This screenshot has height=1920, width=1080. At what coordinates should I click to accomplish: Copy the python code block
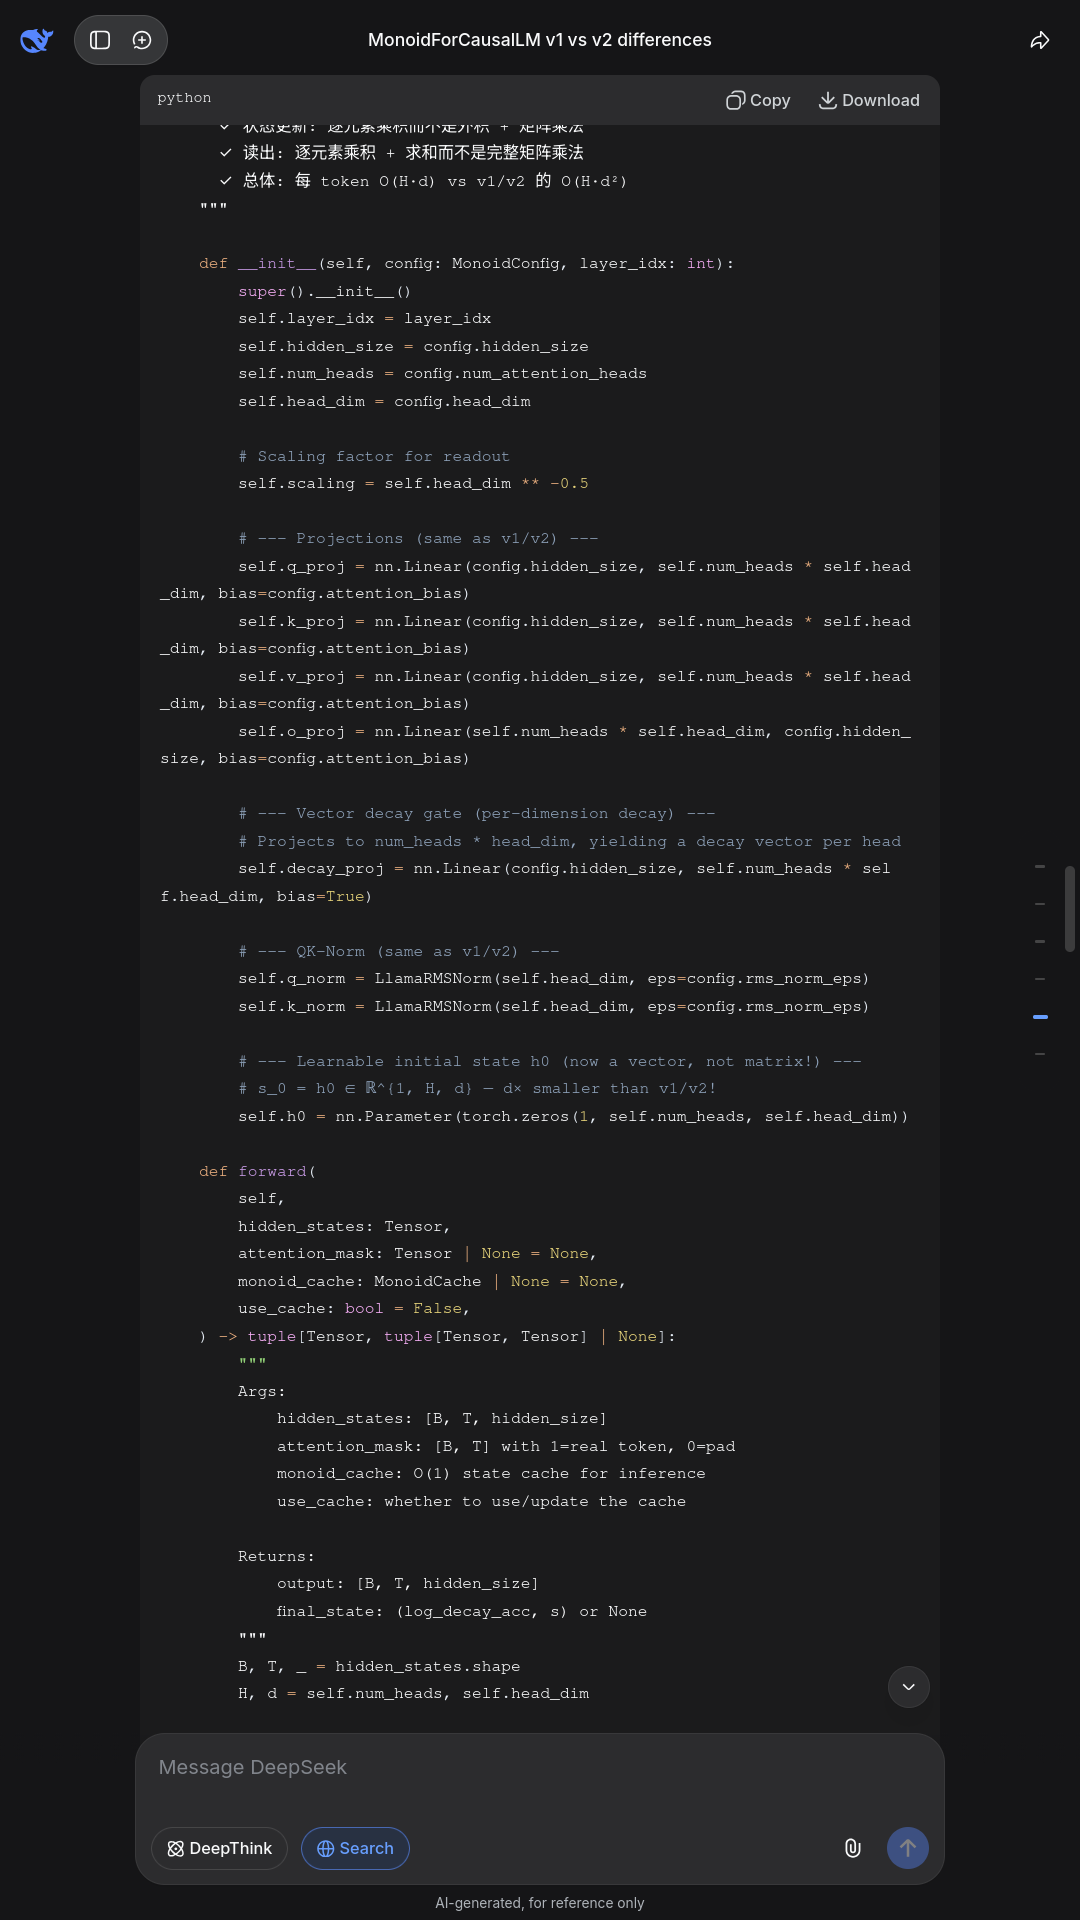click(x=758, y=100)
